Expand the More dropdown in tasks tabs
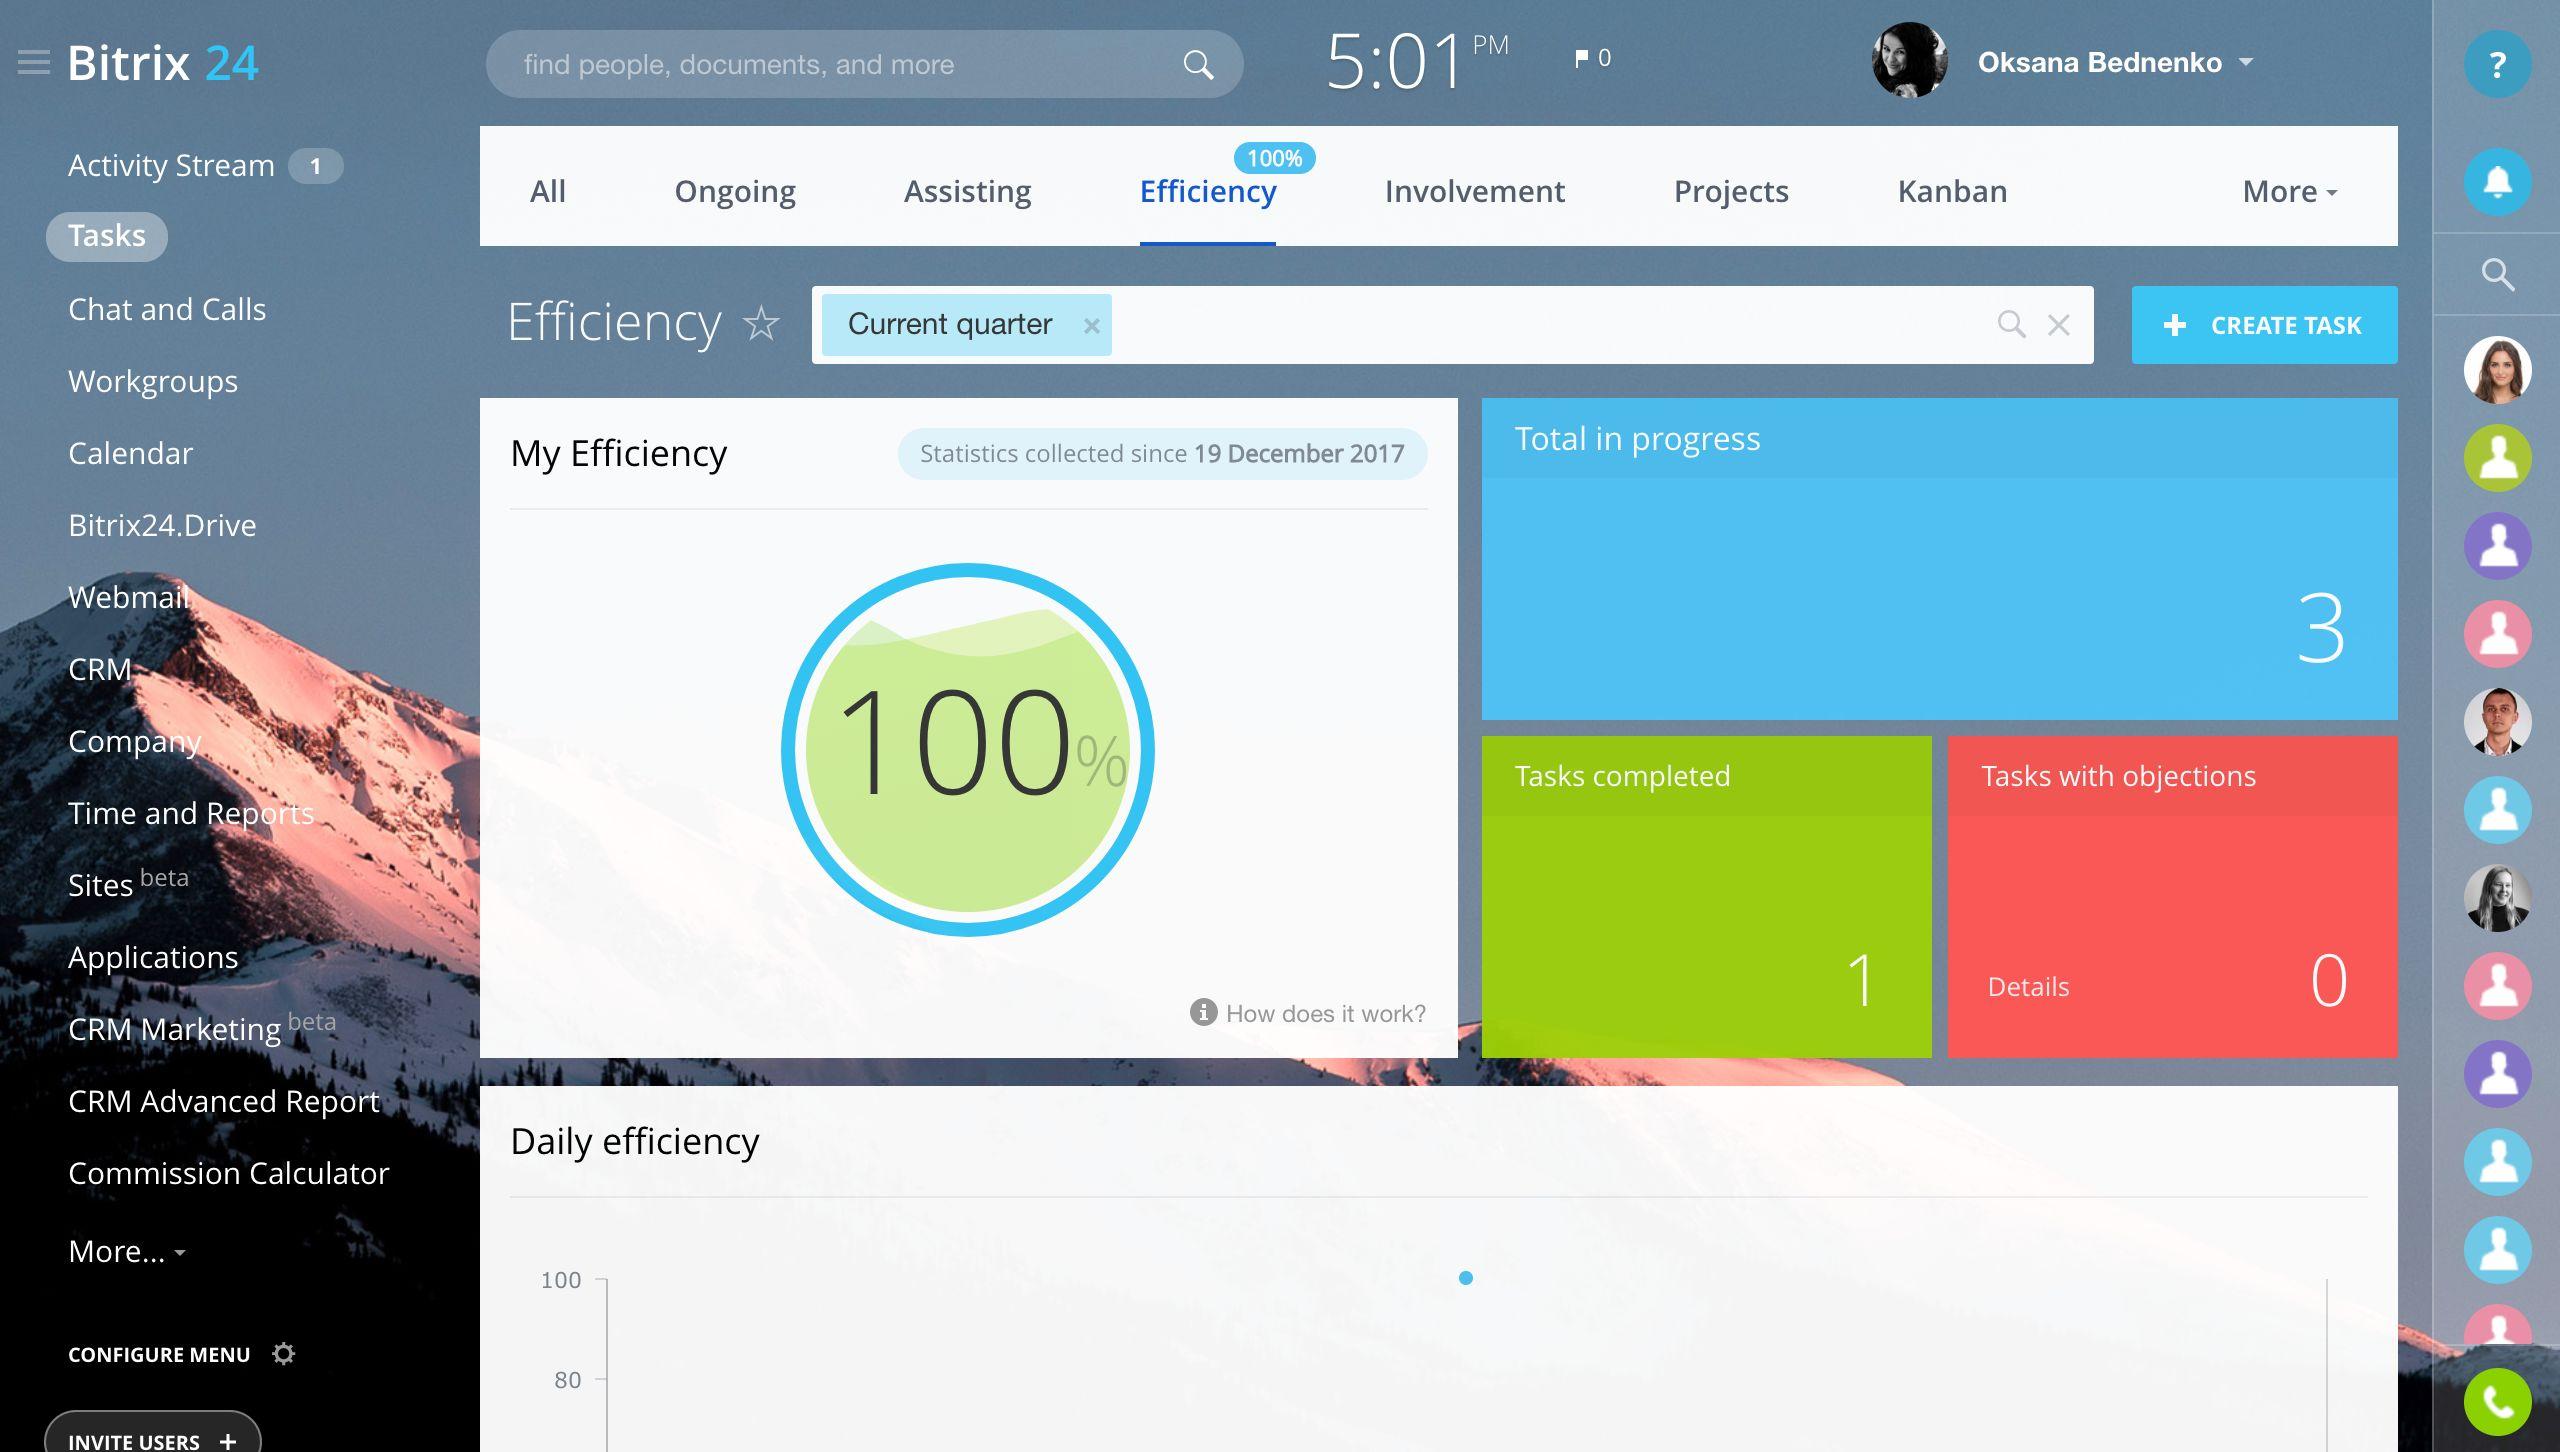The image size is (2560, 1452). tap(2289, 191)
